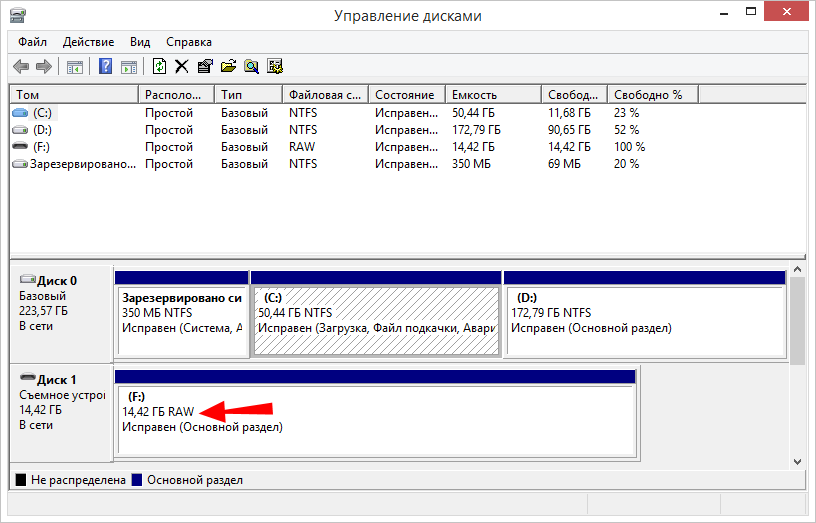This screenshot has width=816, height=523.
Task: Click the 69 МБ free space cell
Action: pos(564,164)
